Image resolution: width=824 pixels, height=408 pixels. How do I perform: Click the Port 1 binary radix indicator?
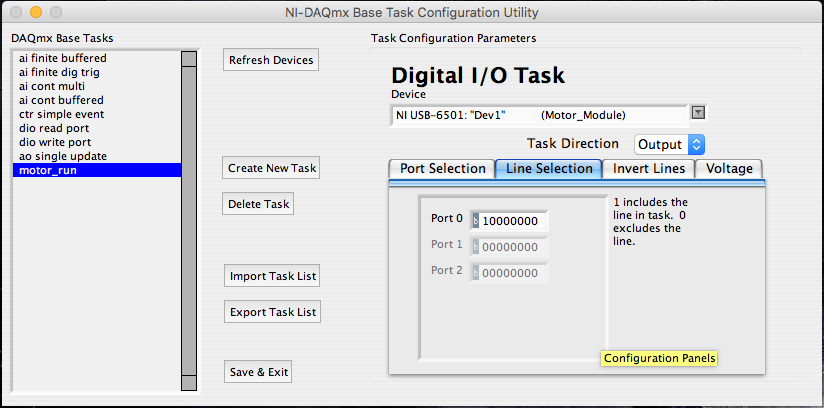click(x=475, y=247)
